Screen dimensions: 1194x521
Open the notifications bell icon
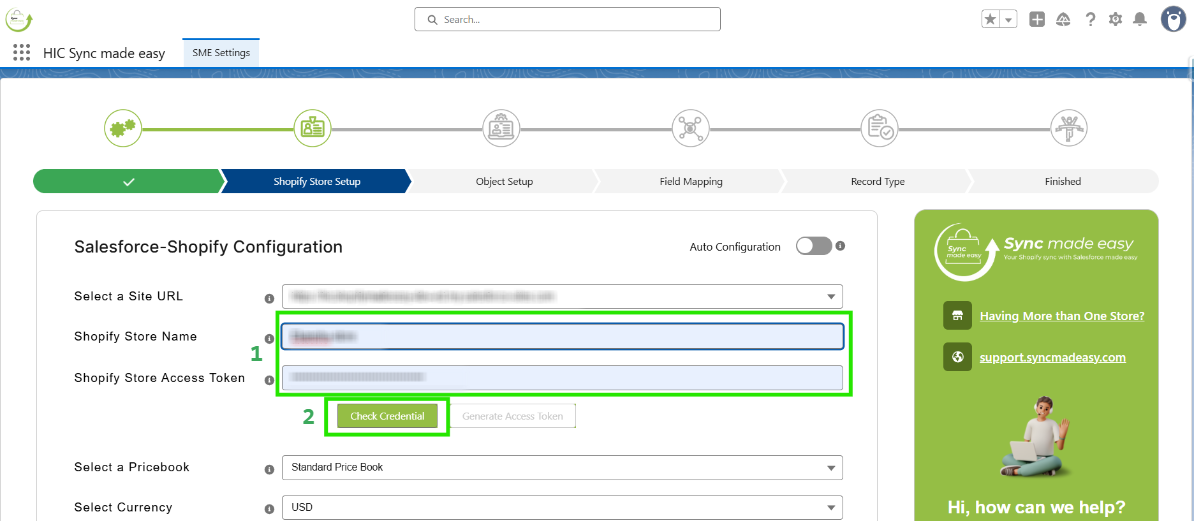pos(1139,19)
